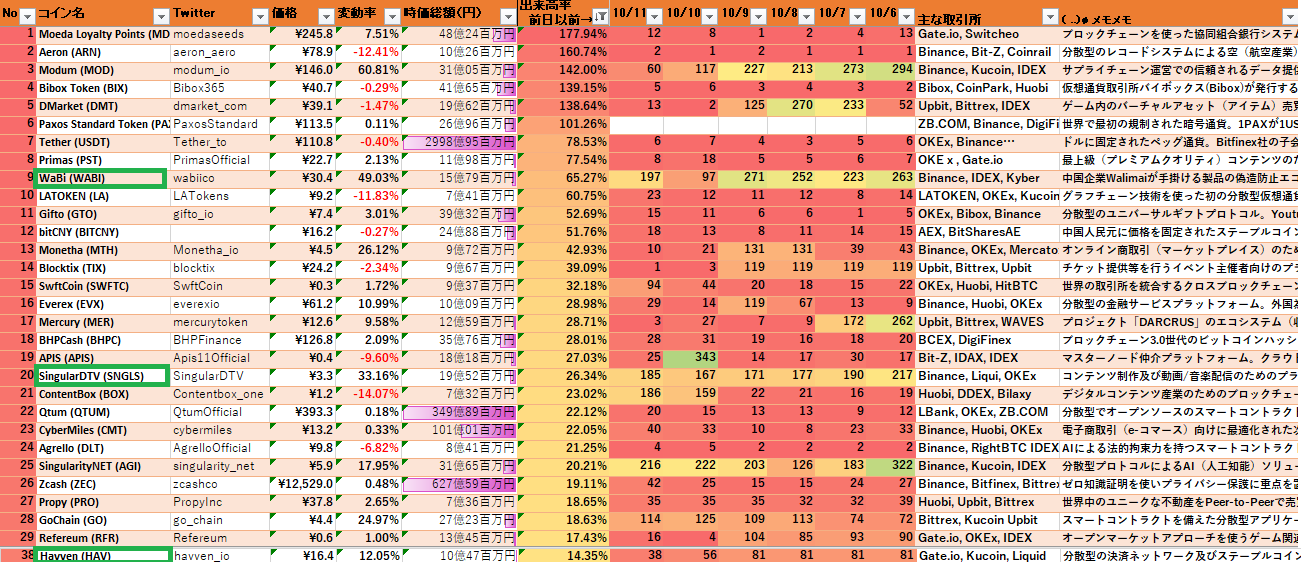The height and width of the screenshot is (562, 1301).
Task: Open the No column filter dropdown
Action: (x=27, y=17)
